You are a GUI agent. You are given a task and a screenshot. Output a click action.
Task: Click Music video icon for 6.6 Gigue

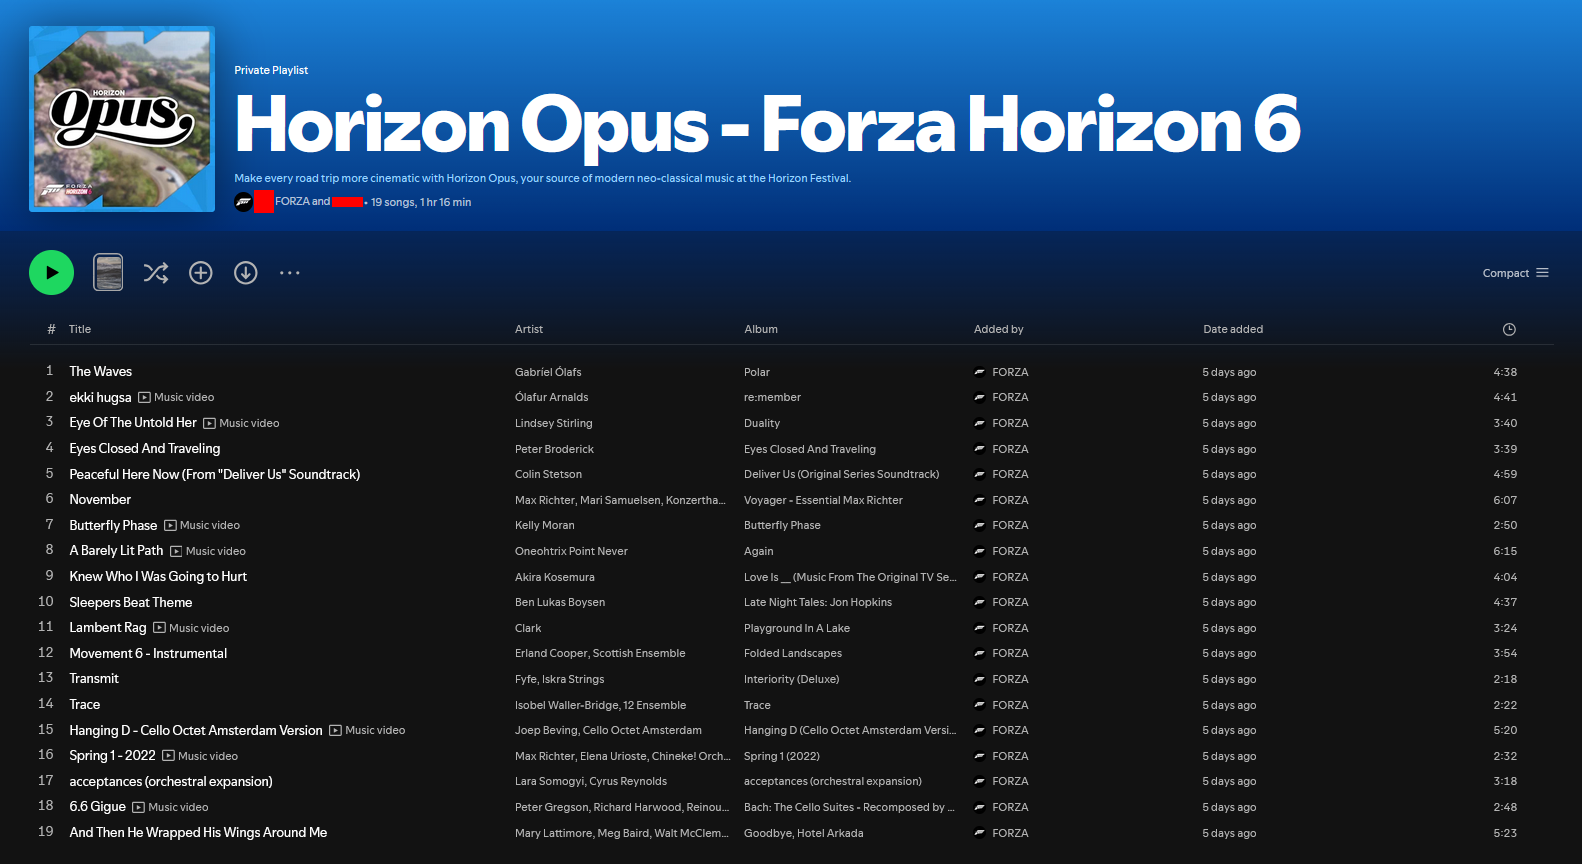pyautogui.click(x=138, y=807)
